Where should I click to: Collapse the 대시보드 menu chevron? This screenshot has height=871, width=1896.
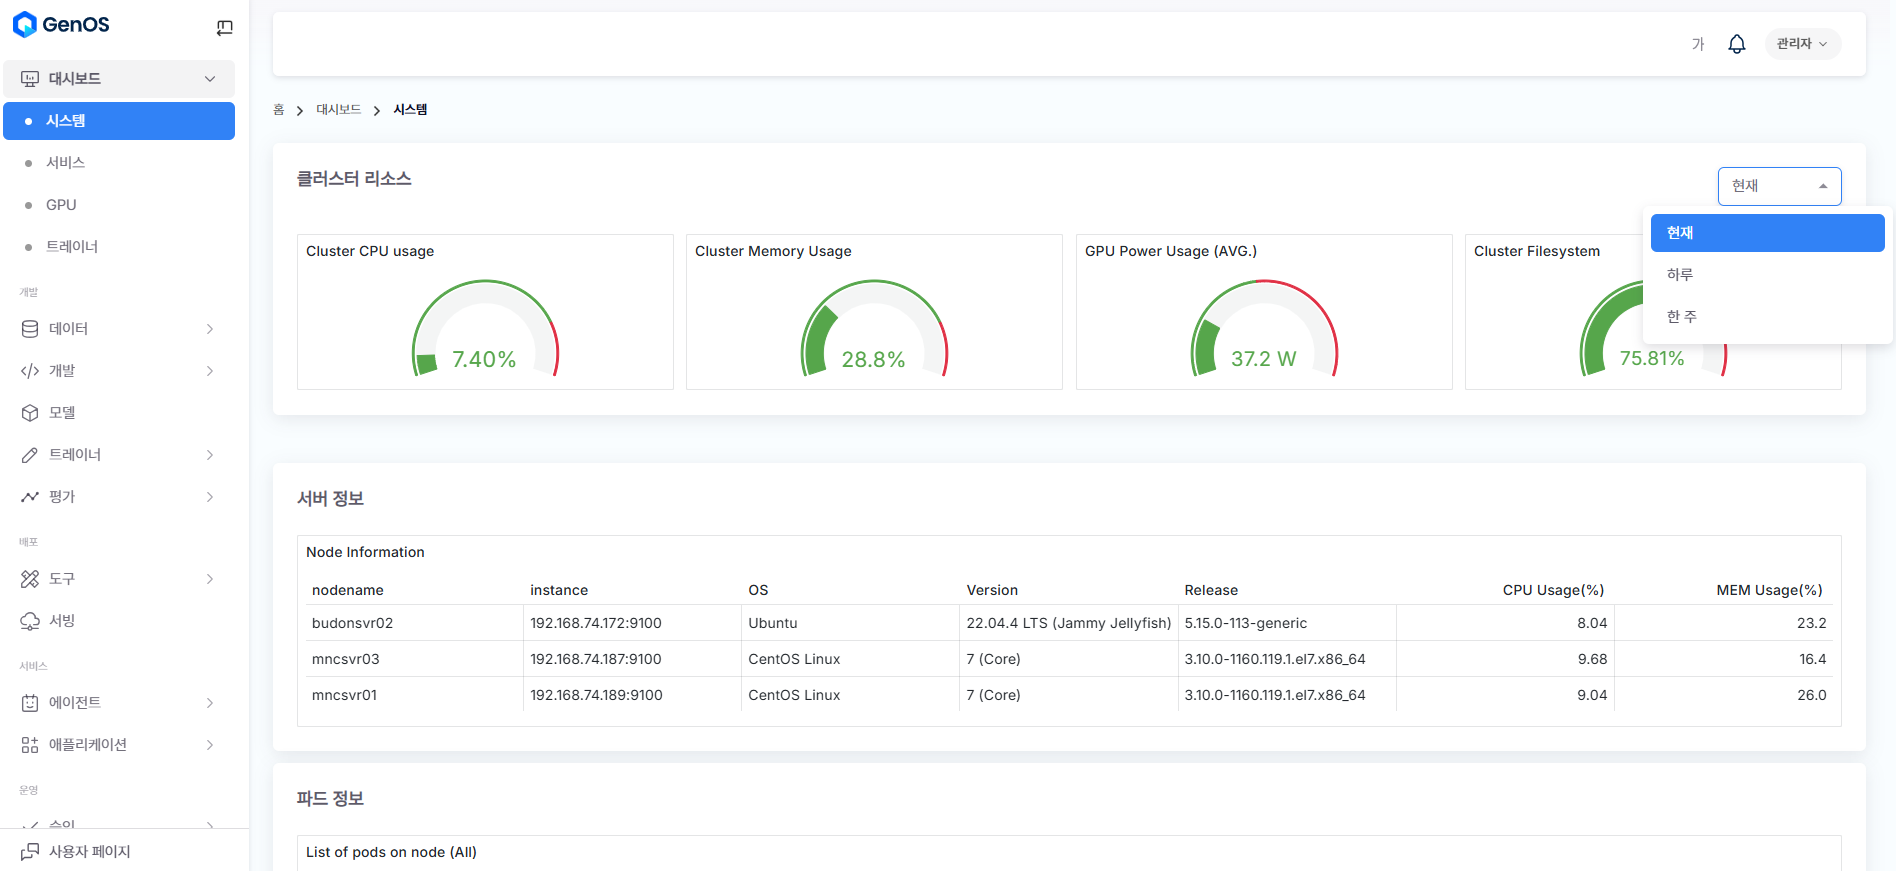[210, 79]
